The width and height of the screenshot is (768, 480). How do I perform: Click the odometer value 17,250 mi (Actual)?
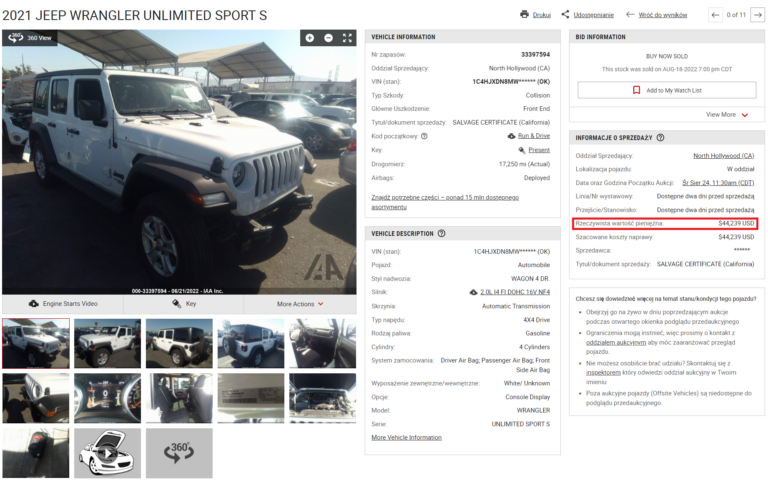click(525, 164)
